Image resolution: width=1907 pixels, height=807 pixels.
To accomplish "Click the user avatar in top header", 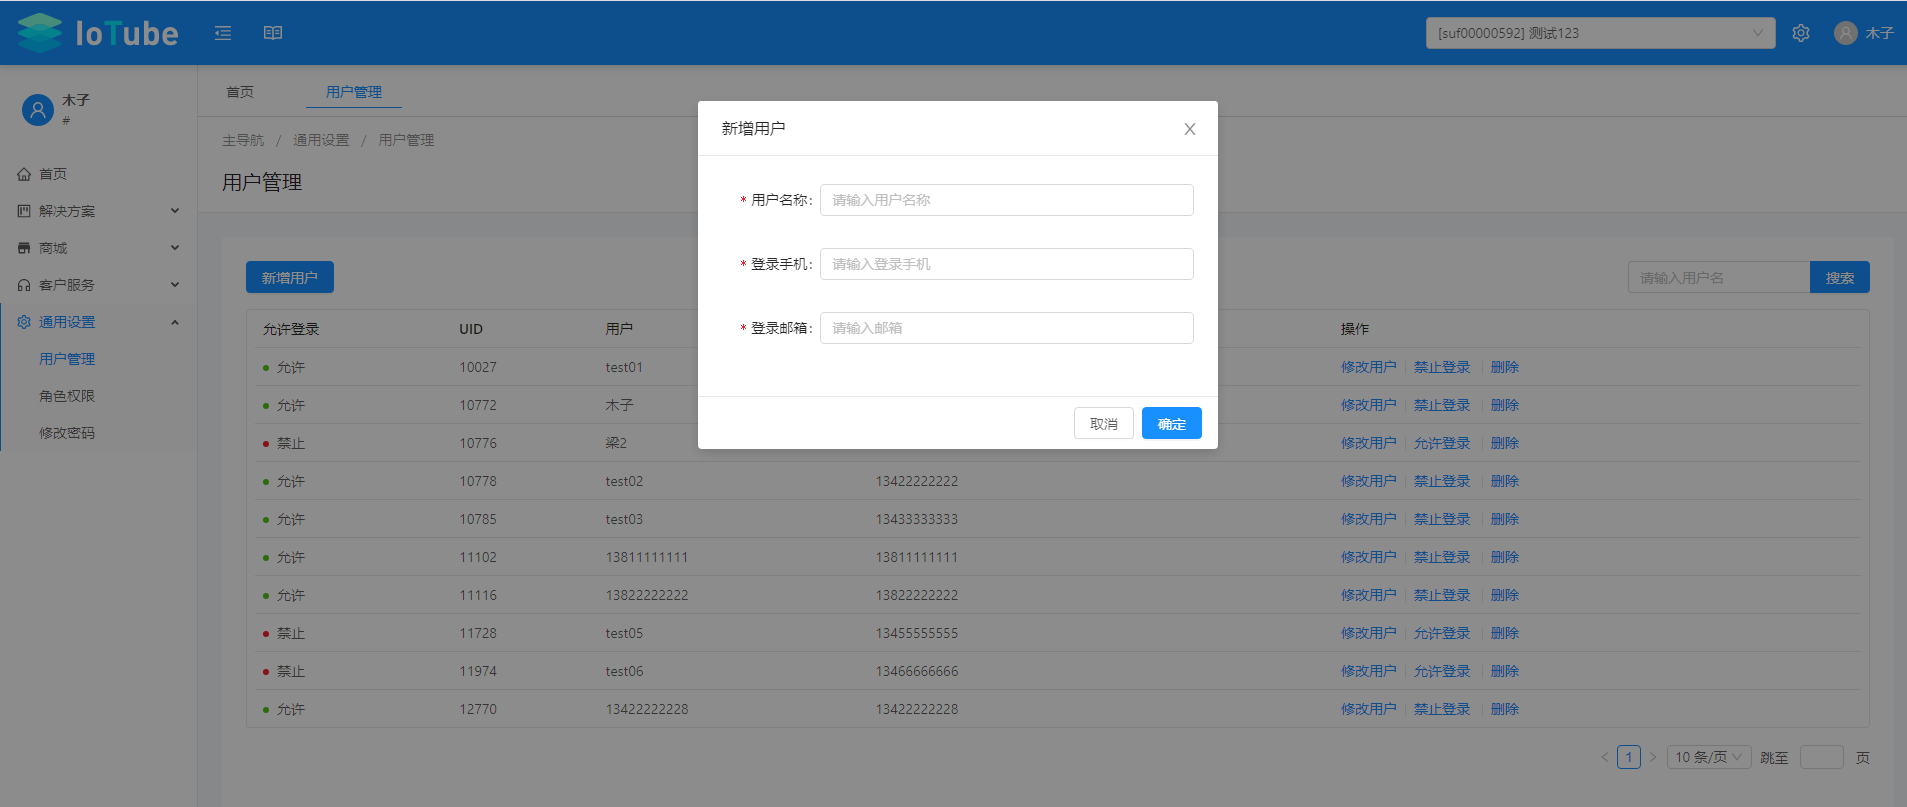I will coord(1846,33).
